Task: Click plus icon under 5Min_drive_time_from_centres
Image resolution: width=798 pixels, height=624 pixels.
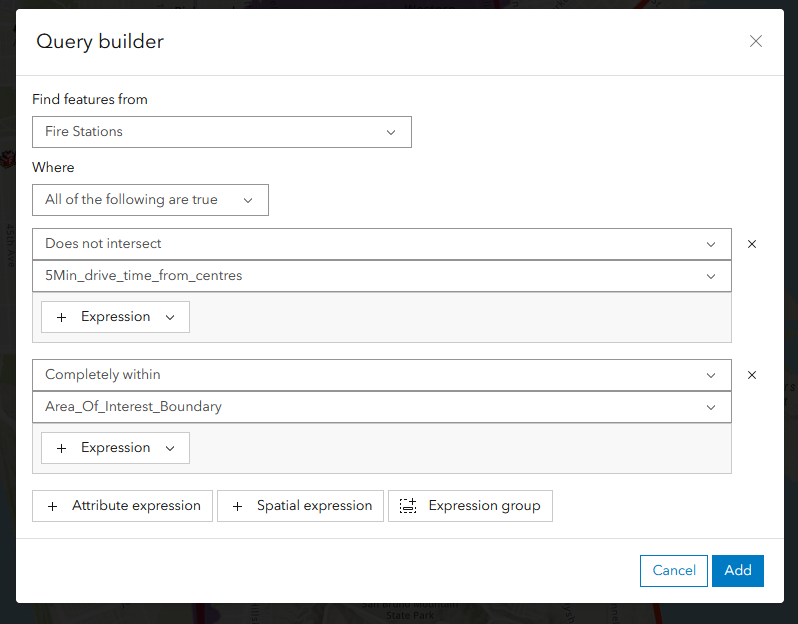Action: pyautogui.click(x=62, y=317)
